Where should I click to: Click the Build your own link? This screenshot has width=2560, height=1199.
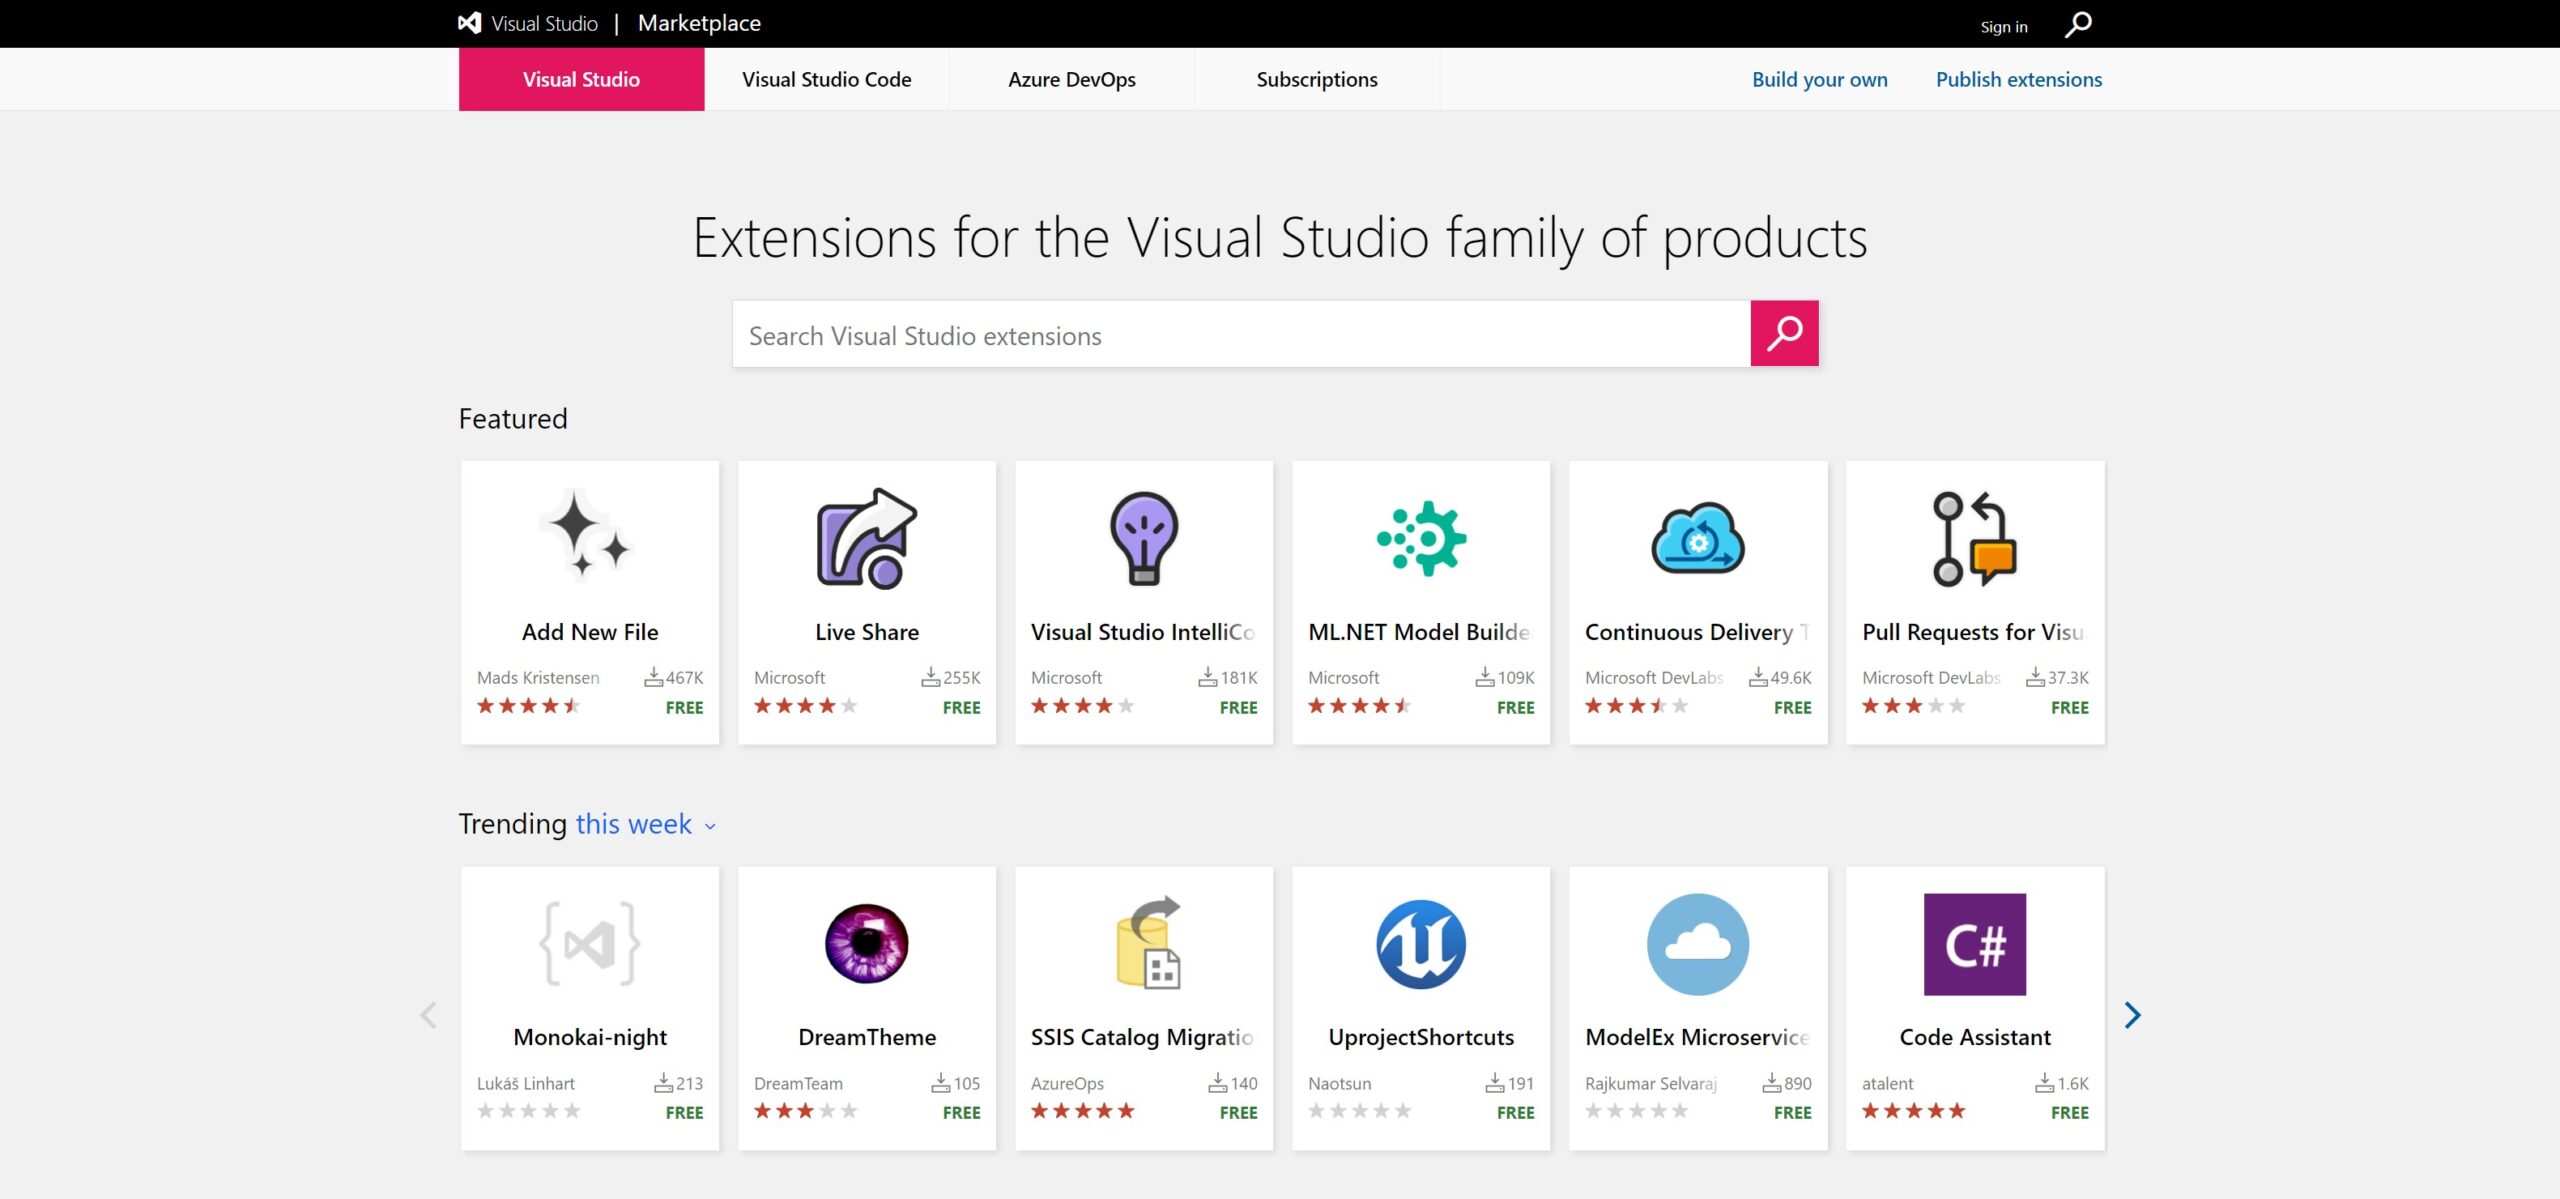coord(1819,77)
